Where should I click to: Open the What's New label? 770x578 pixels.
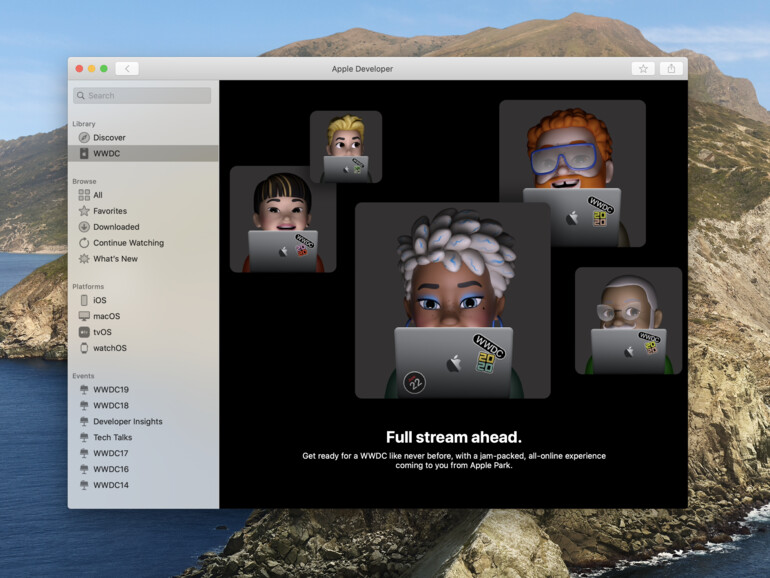tap(115, 259)
